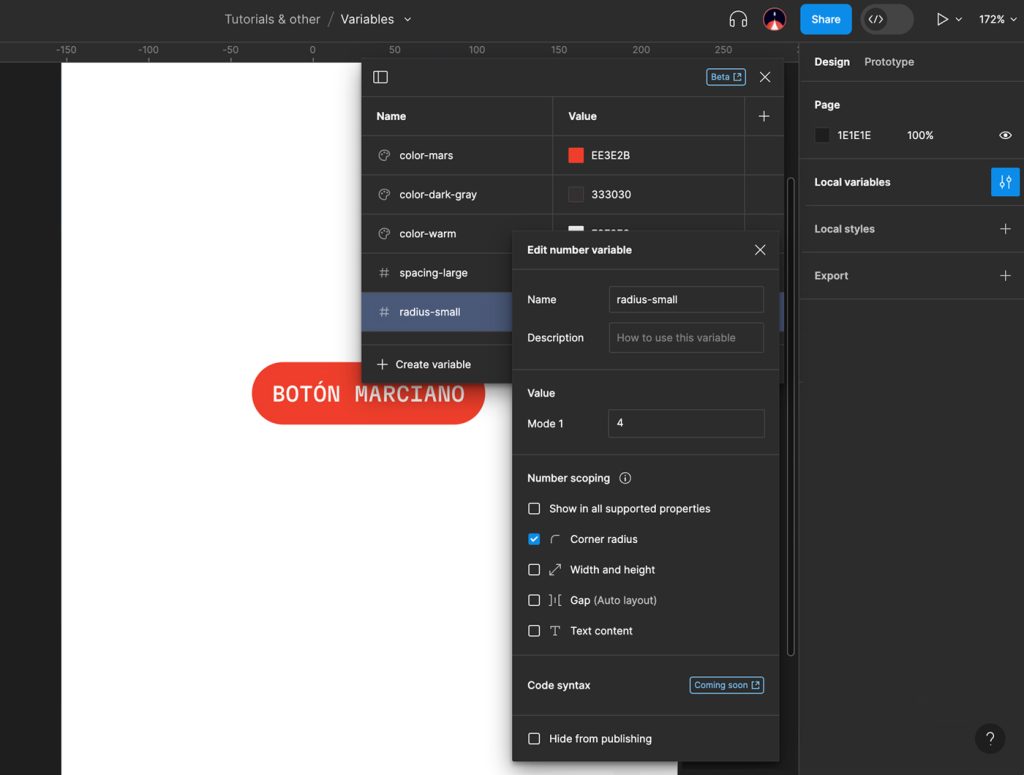Click the Create variable button
This screenshot has height=775, width=1024.
click(434, 364)
